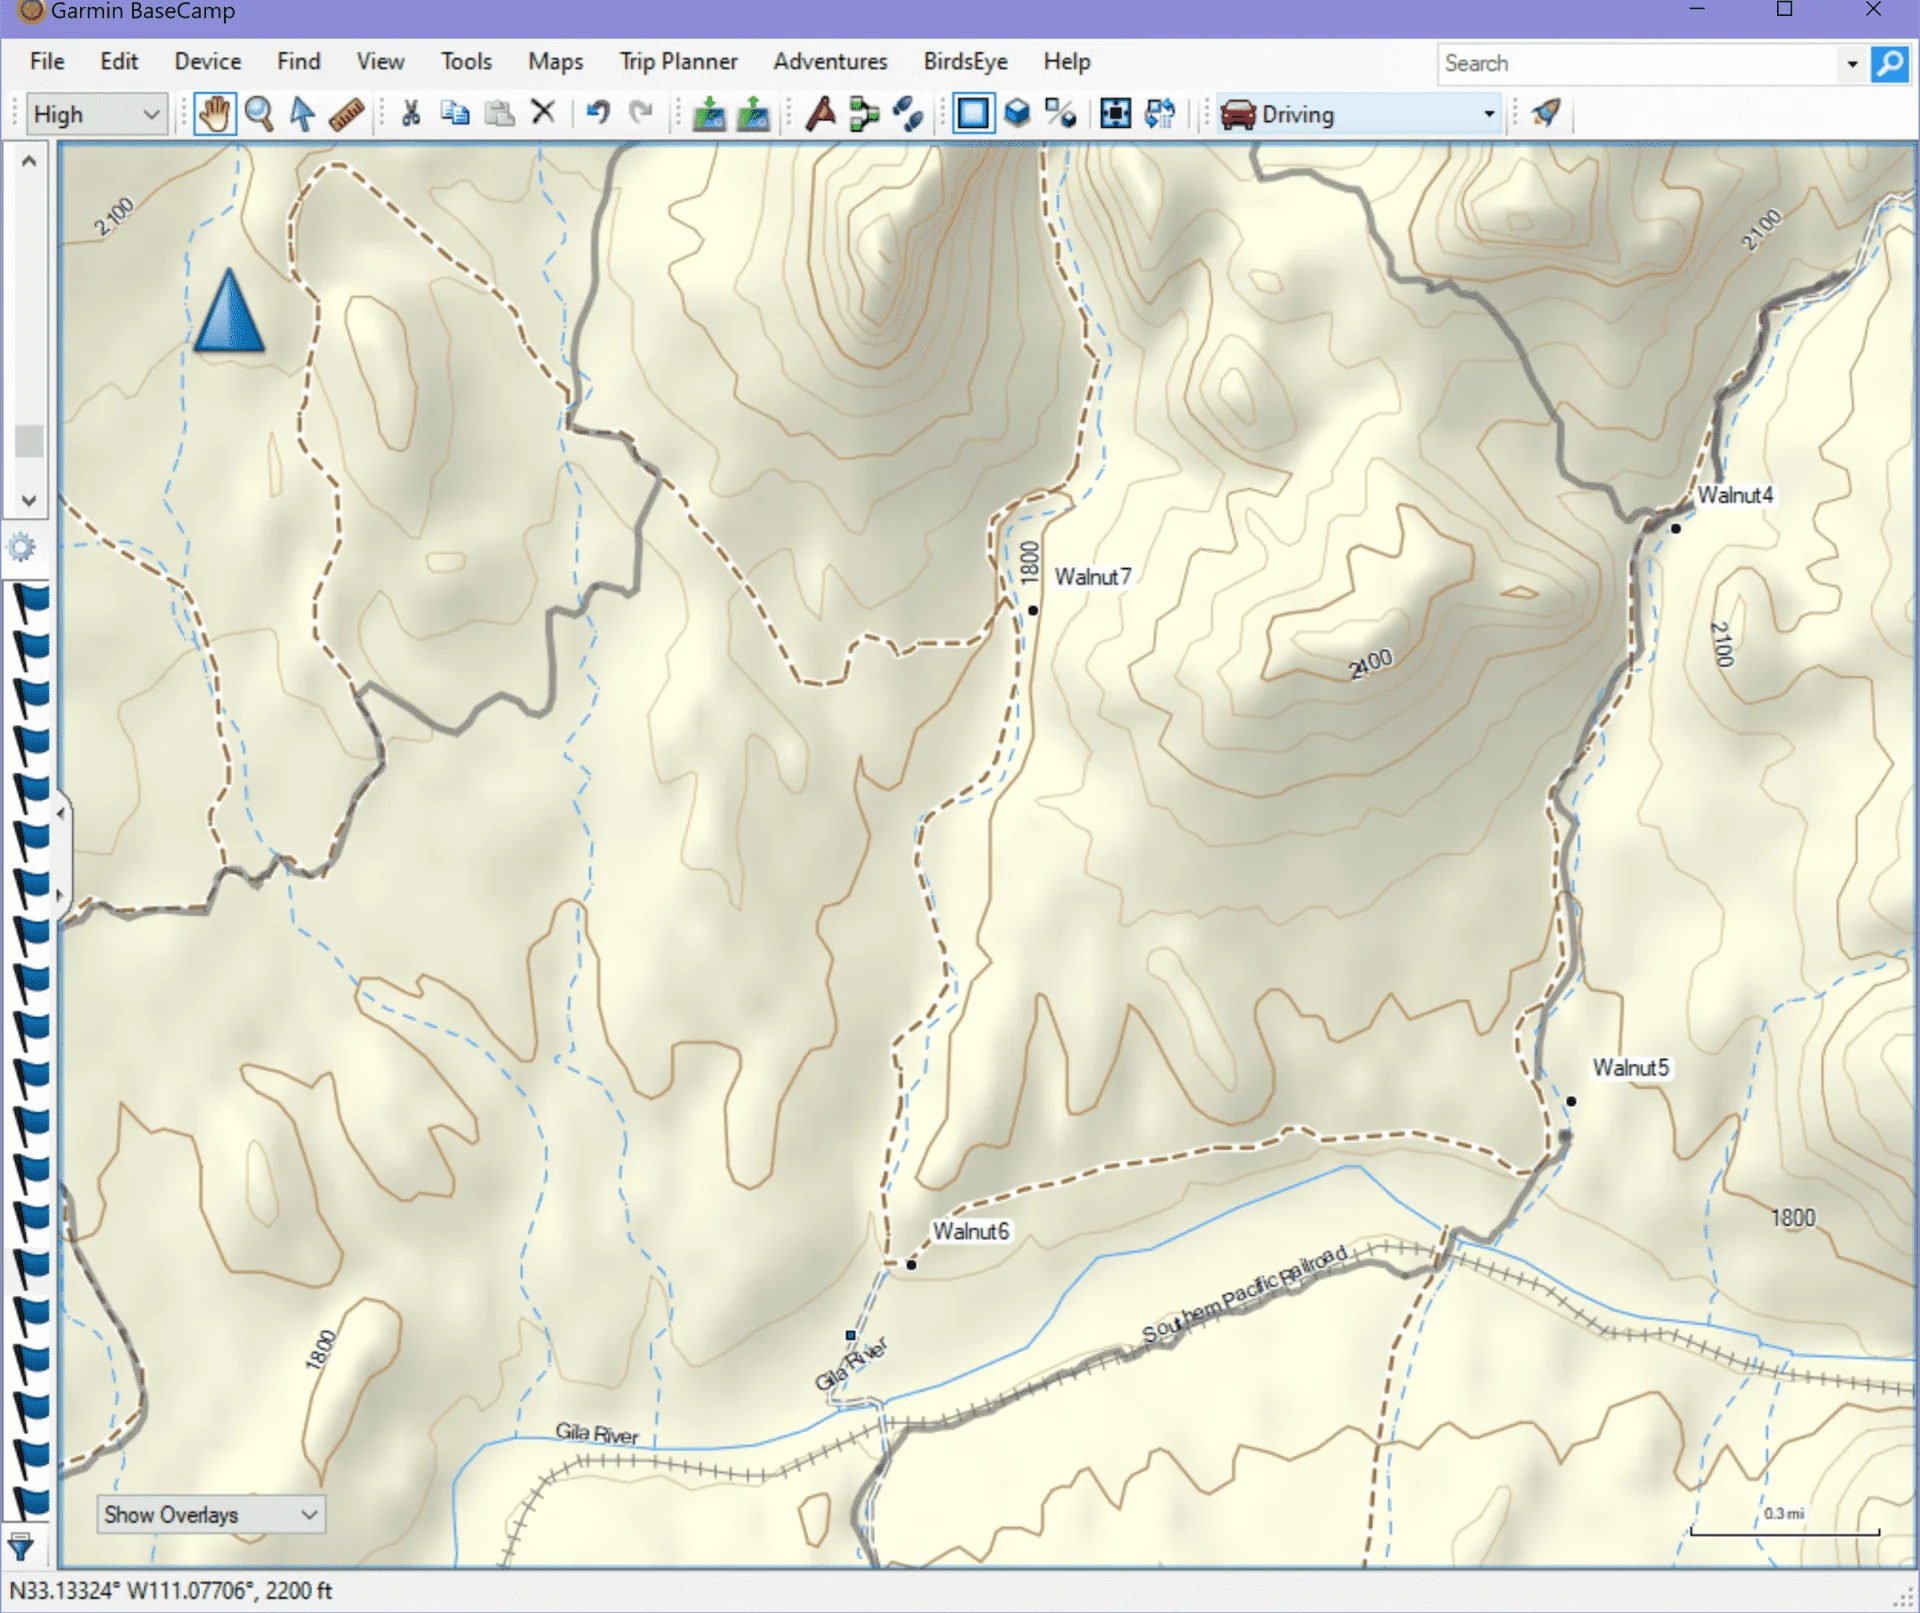
Task: Click the gear options icon in sidebar
Action: 21,547
